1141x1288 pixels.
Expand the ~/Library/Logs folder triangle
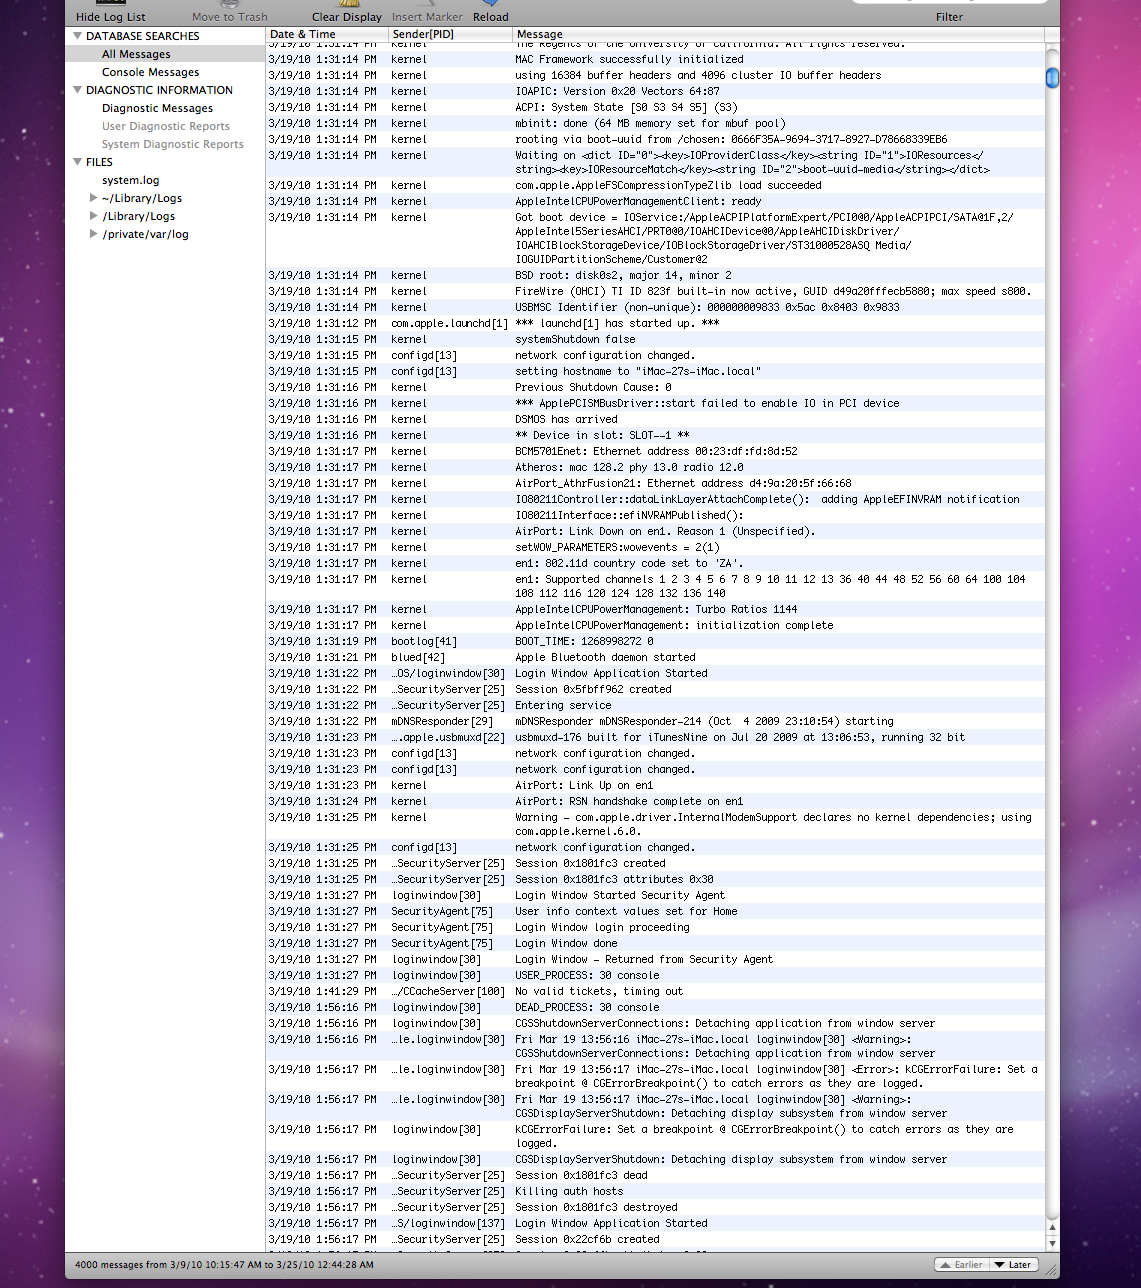(x=93, y=198)
